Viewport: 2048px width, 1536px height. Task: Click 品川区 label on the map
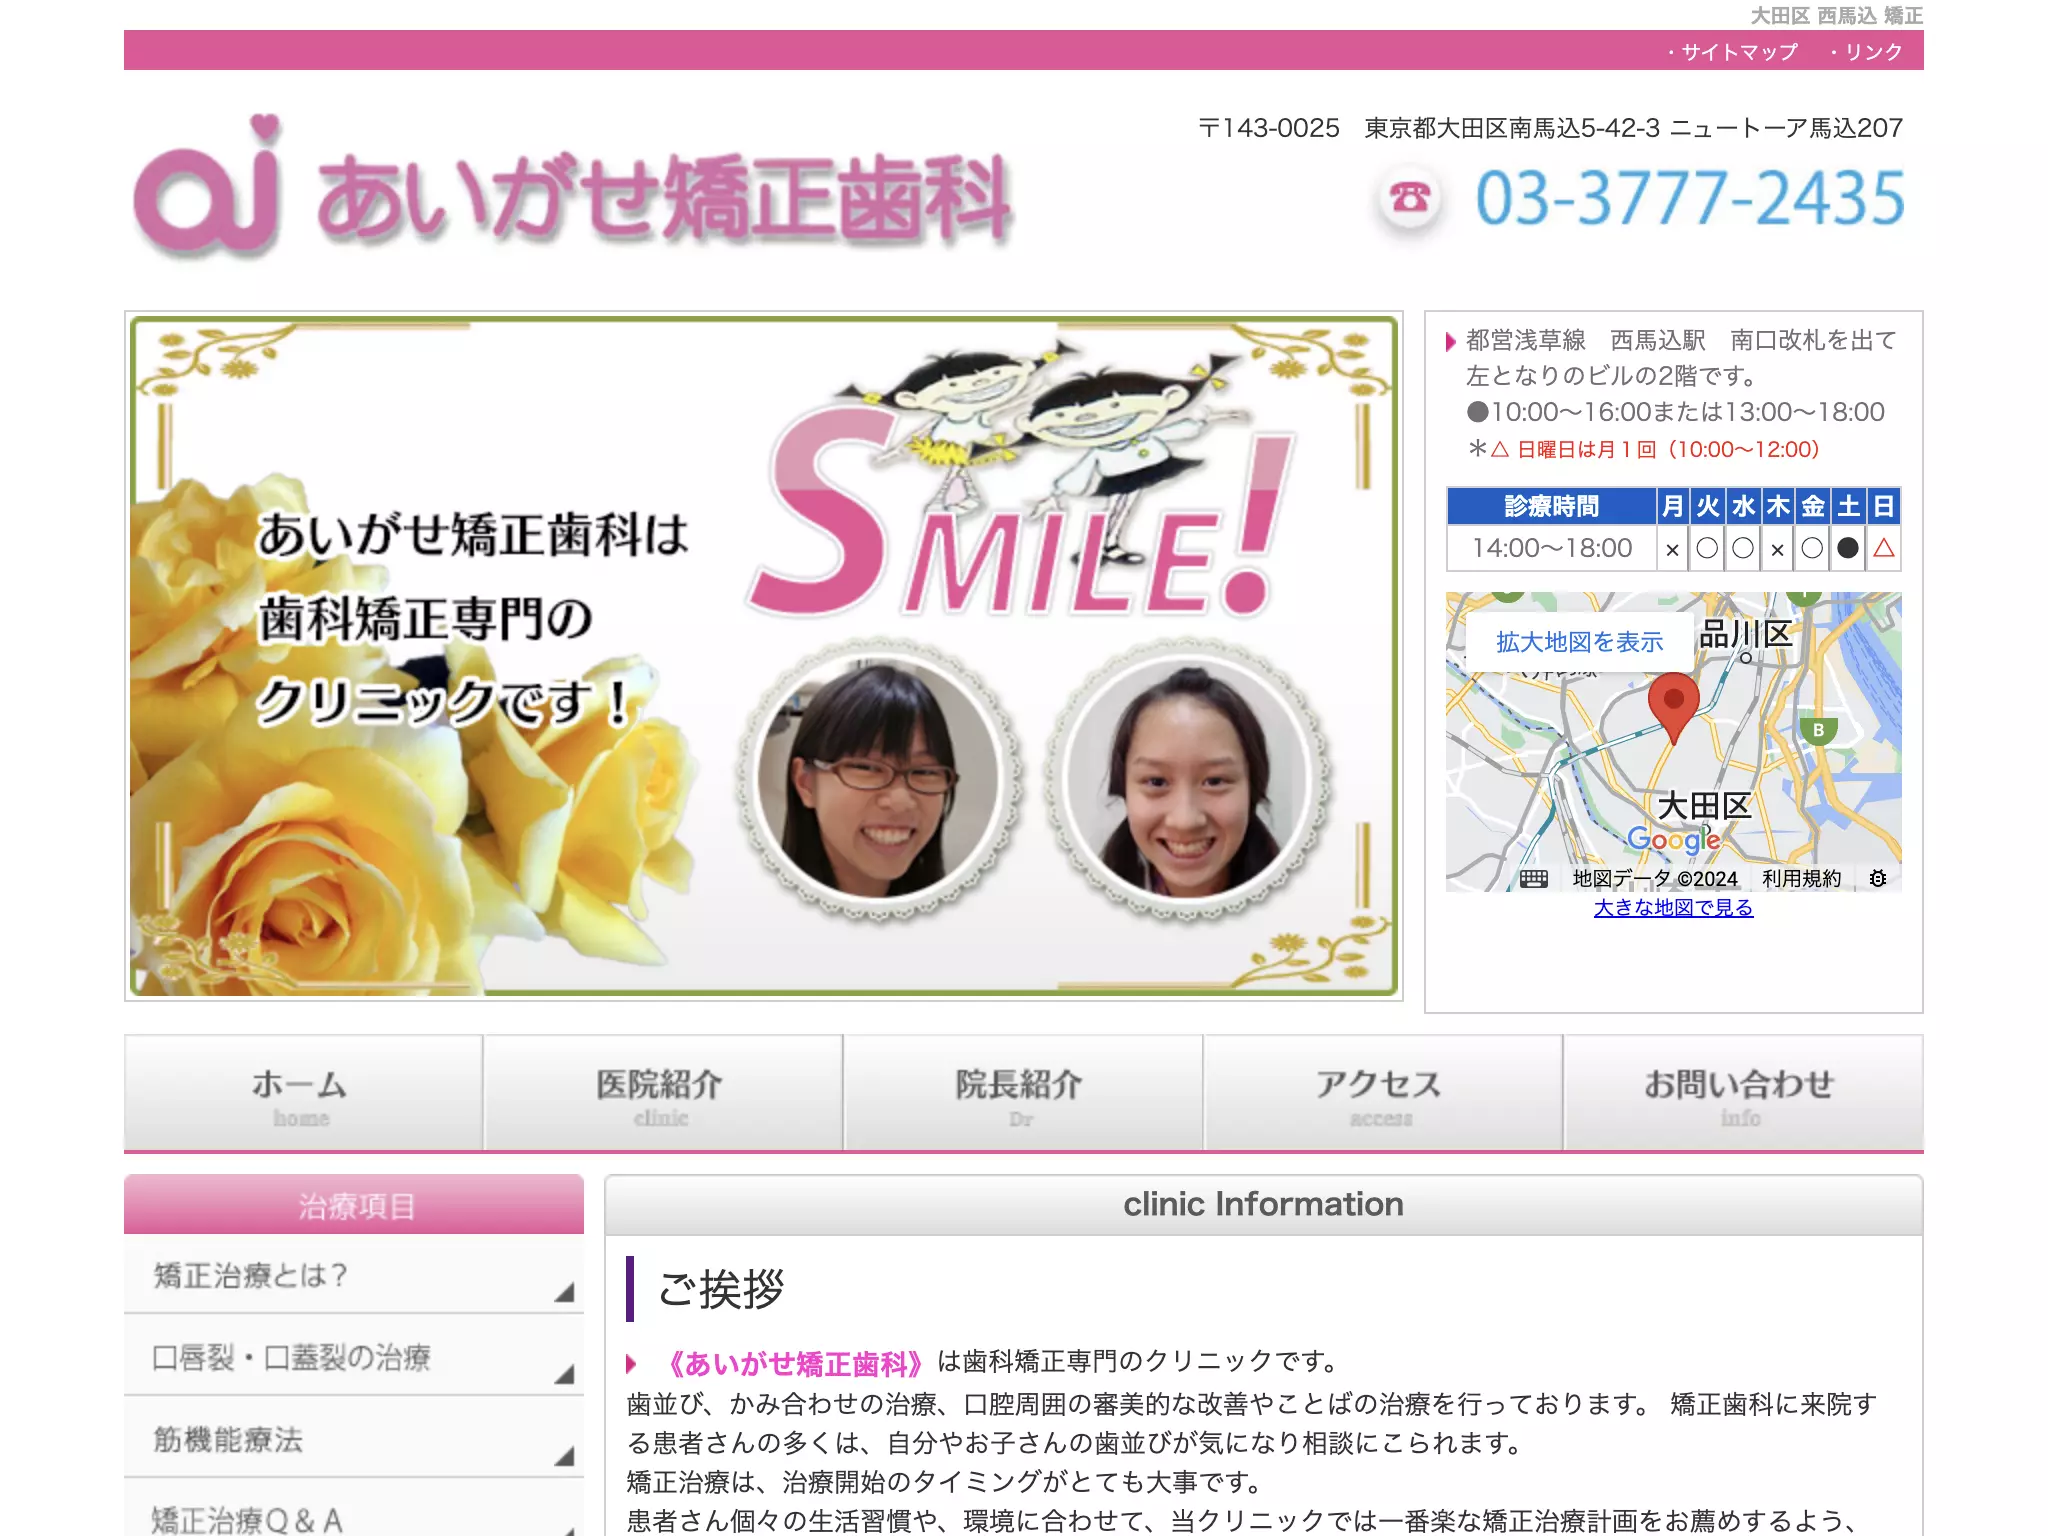pos(1745,634)
